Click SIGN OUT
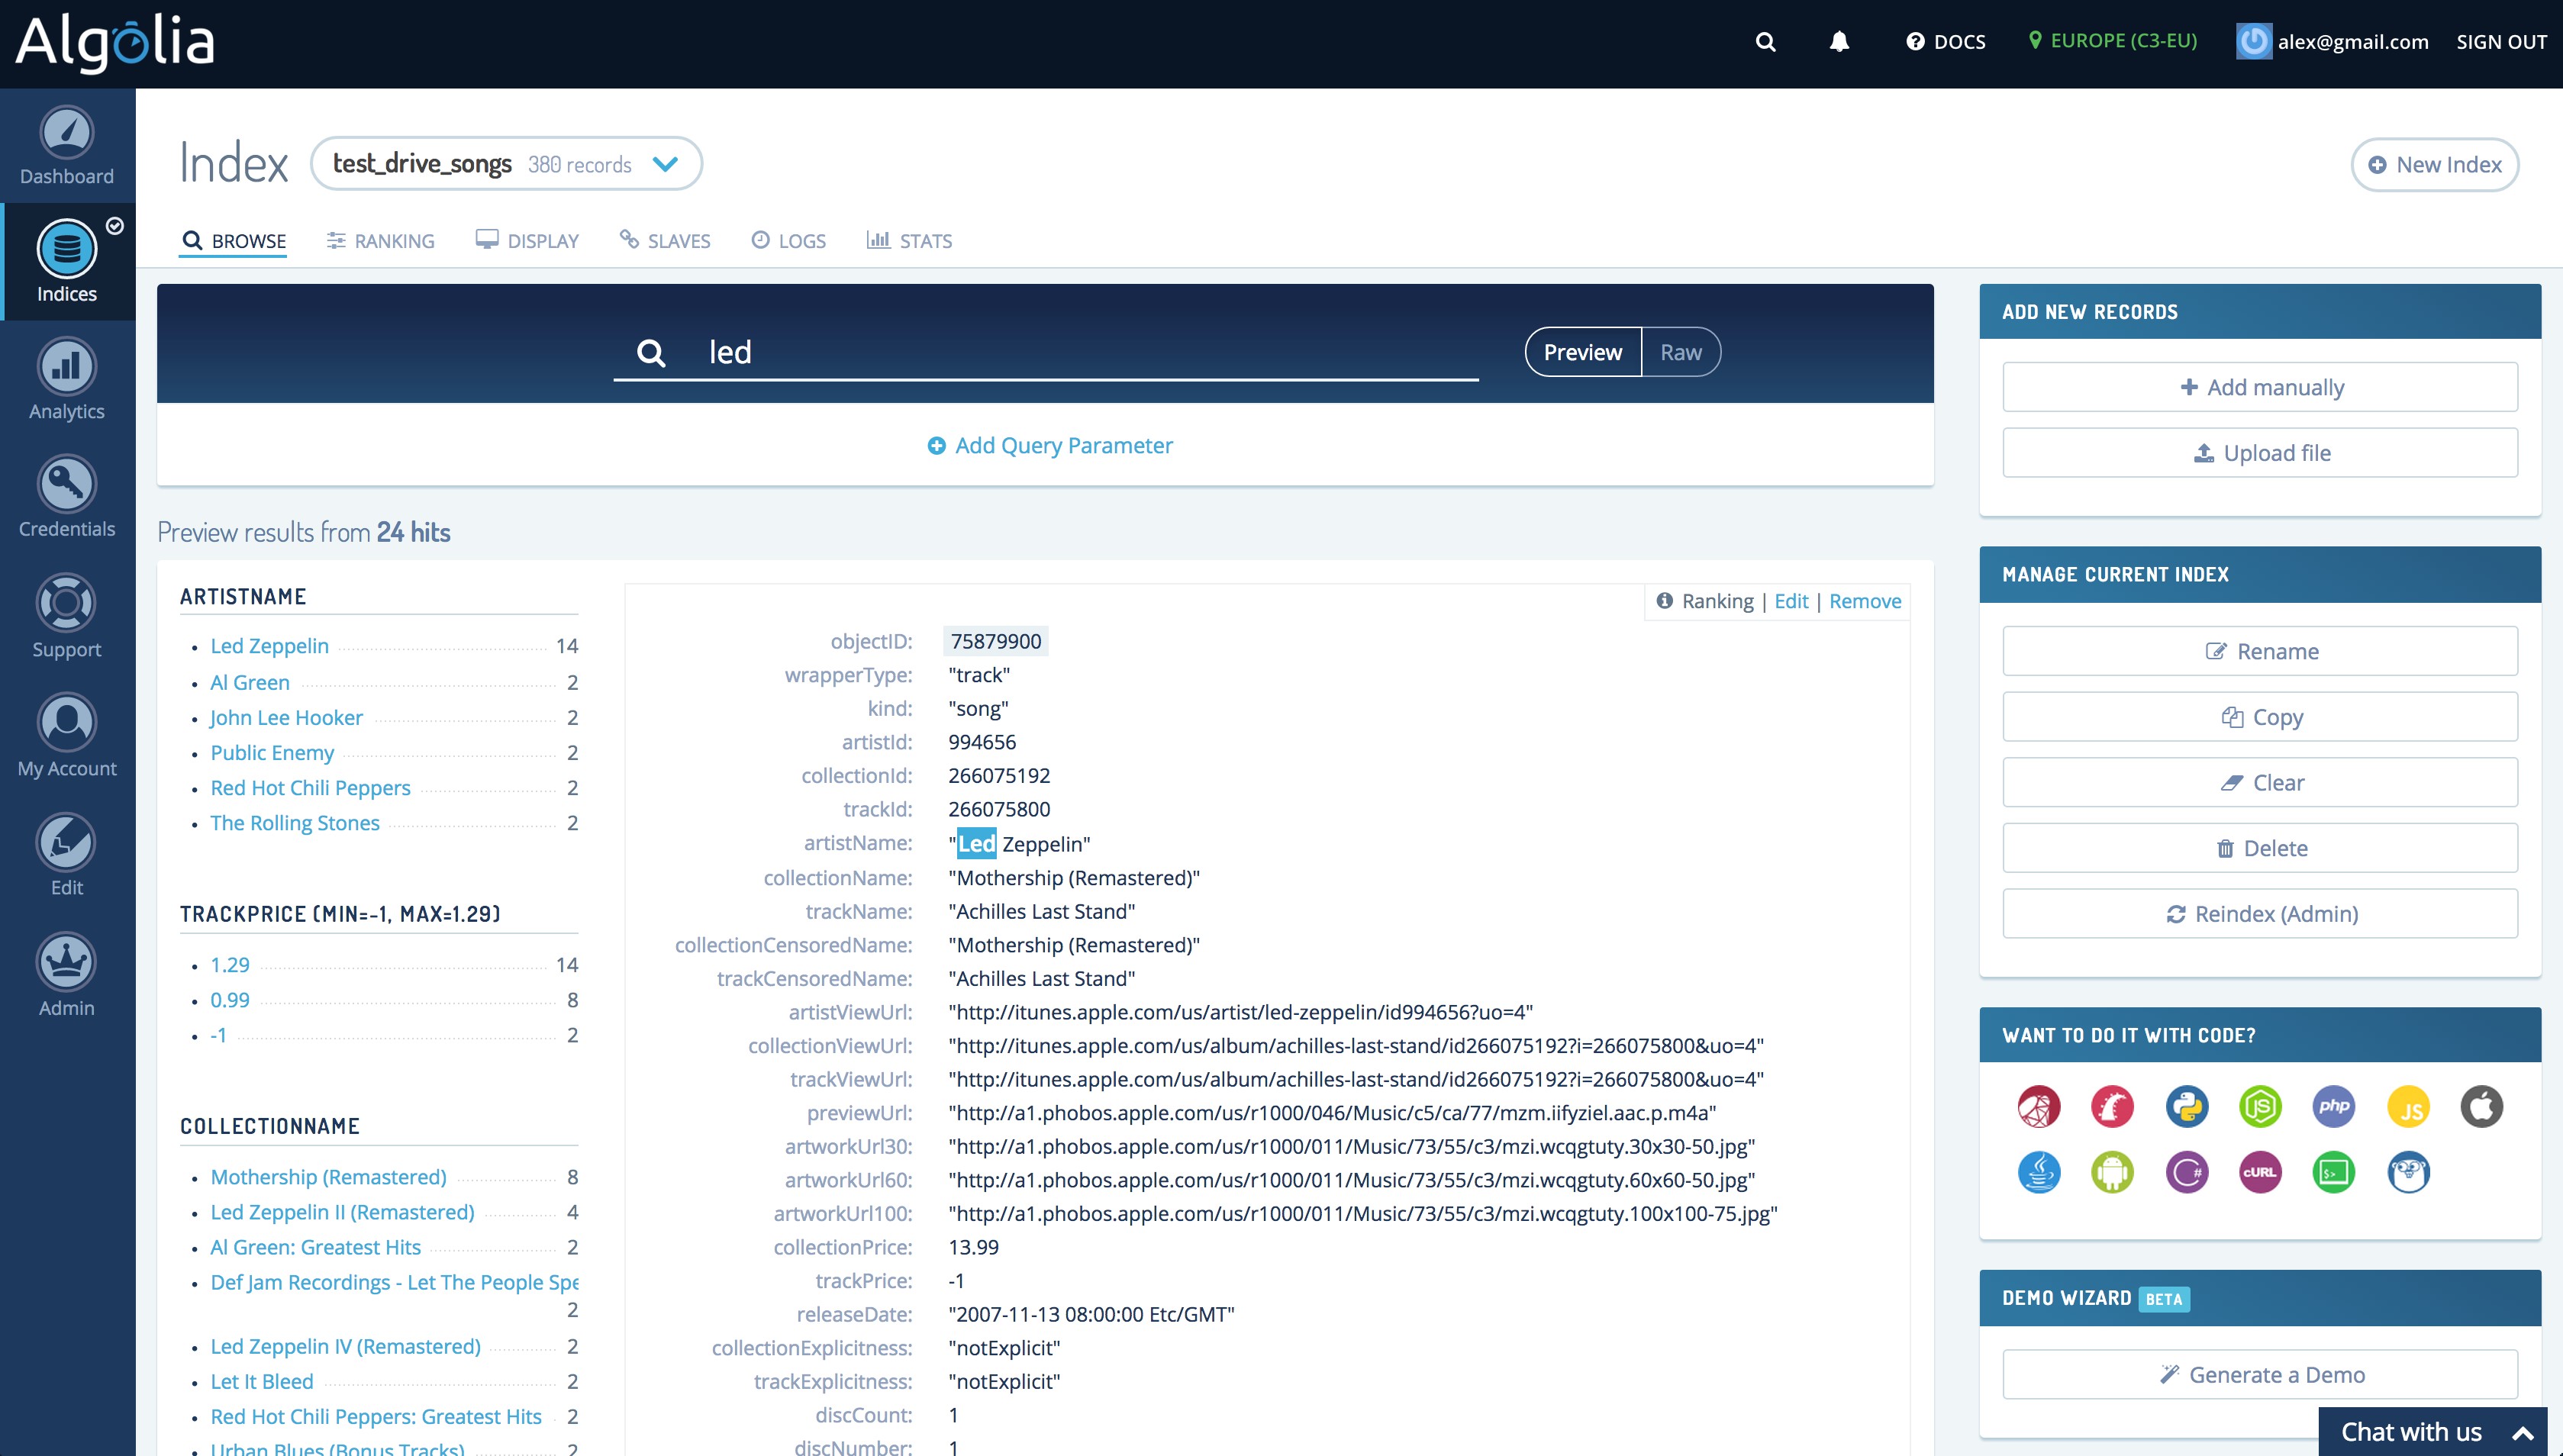This screenshot has height=1456, width=2563. [2501, 42]
